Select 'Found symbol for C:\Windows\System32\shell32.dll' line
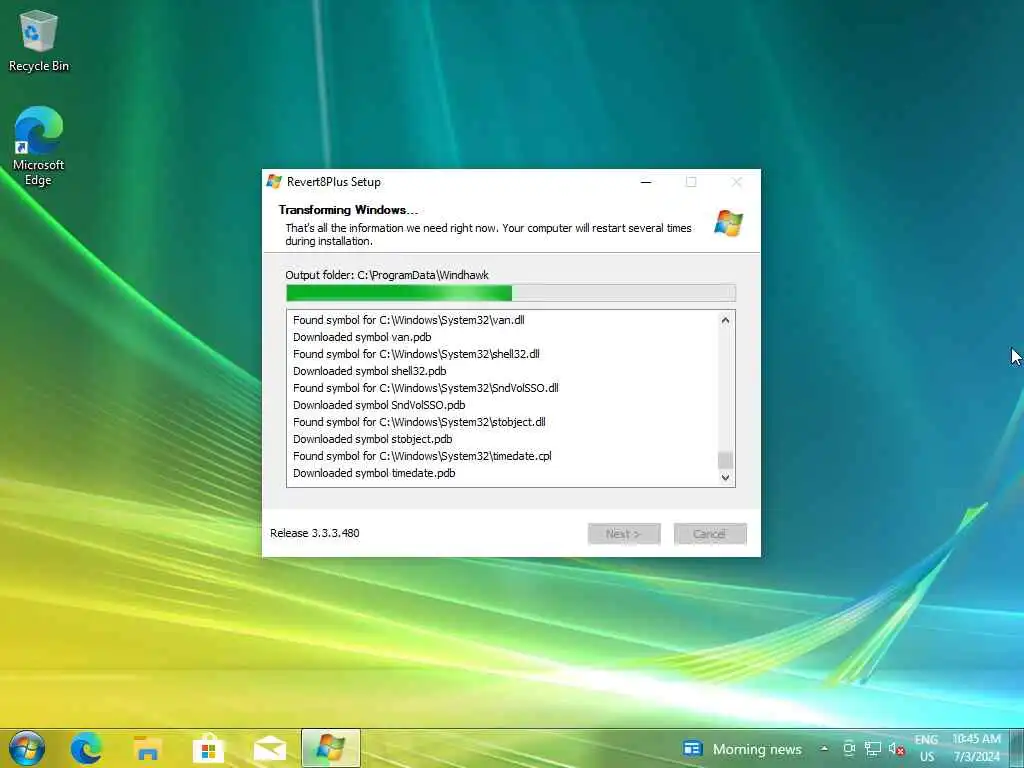1024x768 pixels. [416, 354]
